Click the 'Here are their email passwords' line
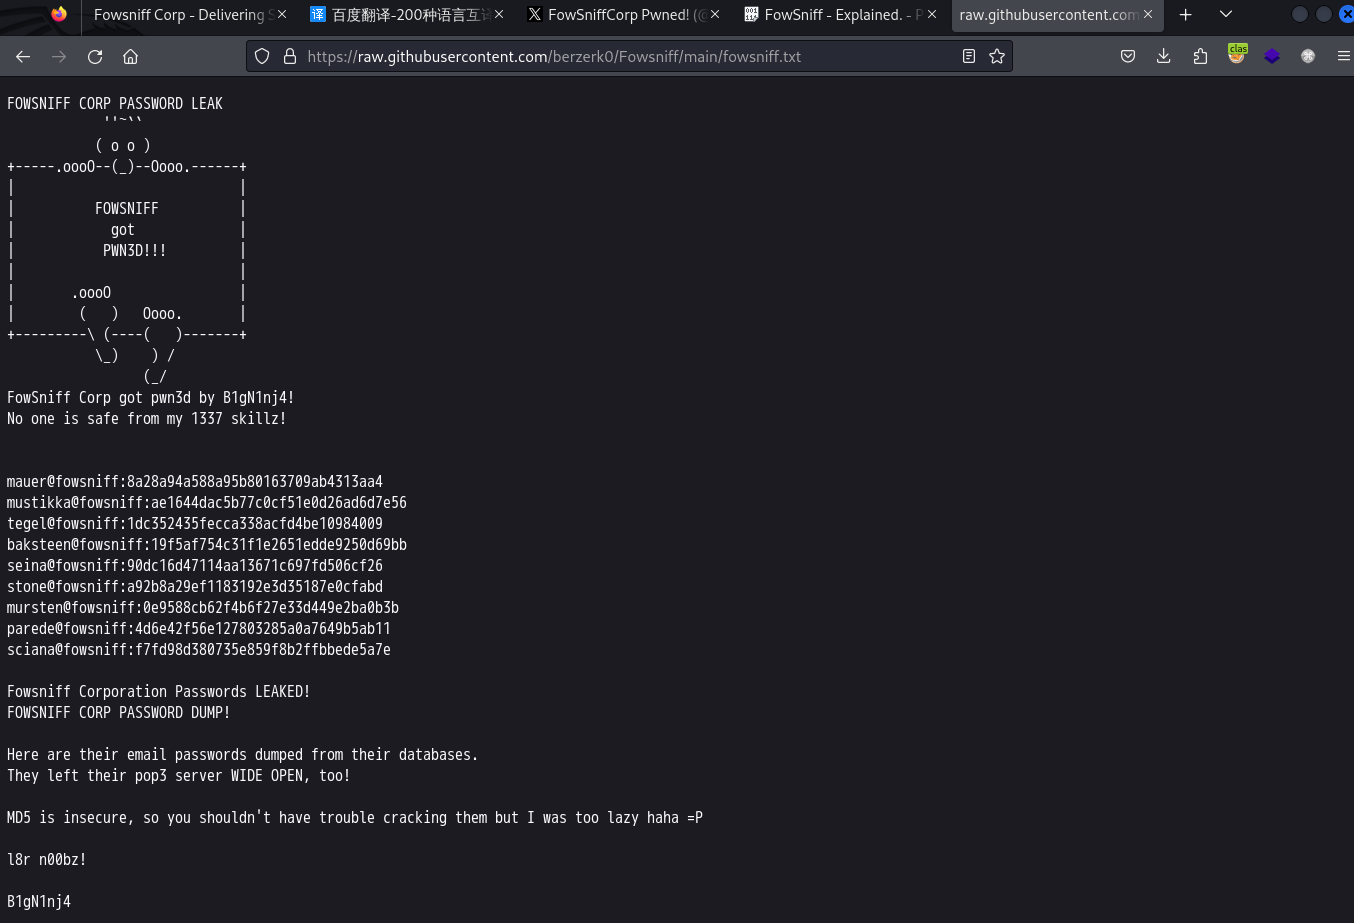 (x=243, y=755)
